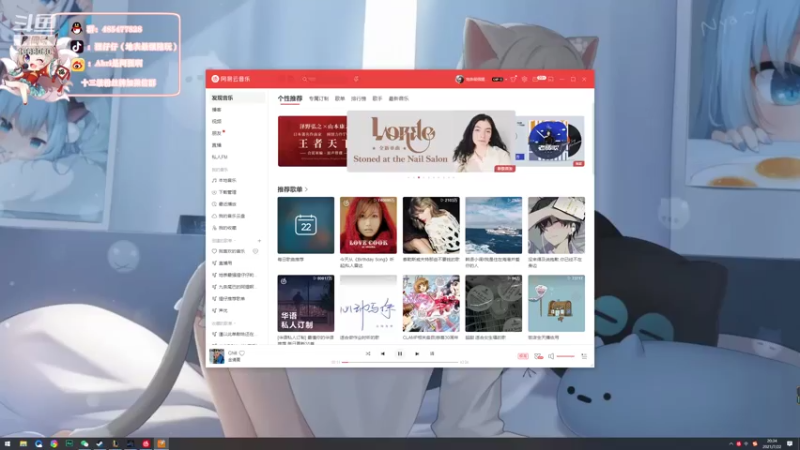The height and width of the screenshot is (450, 800).
Task: Open the sound quality badge
Action: [x=523, y=356]
